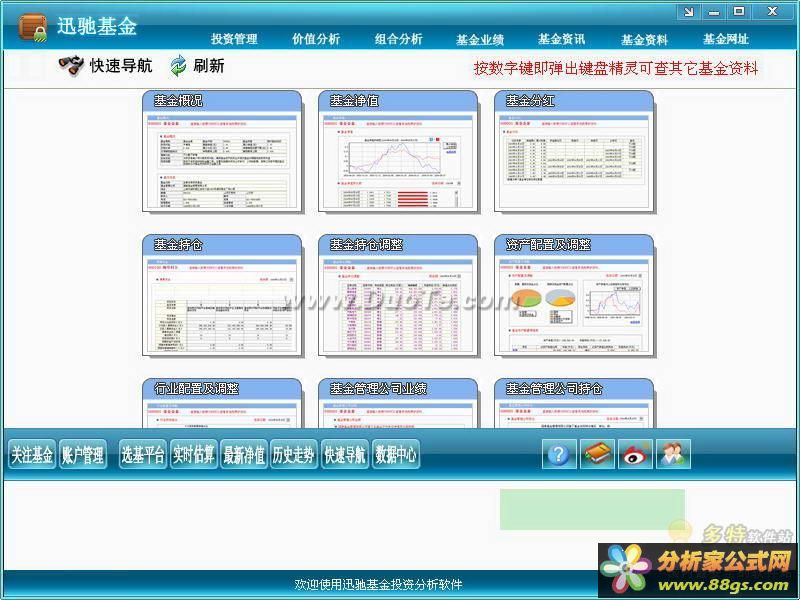The image size is (800, 600).
Task: Open the 组合分析 menu
Action: (398, 39)
